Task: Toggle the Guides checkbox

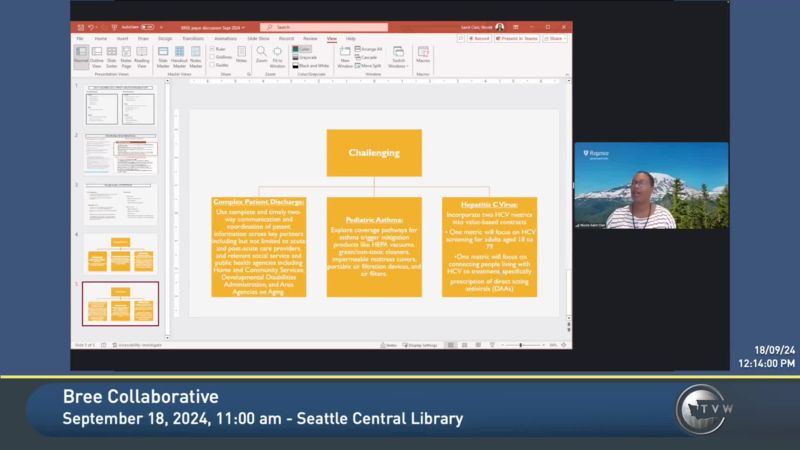Action: pyautogui.click(x=212, y=64)
